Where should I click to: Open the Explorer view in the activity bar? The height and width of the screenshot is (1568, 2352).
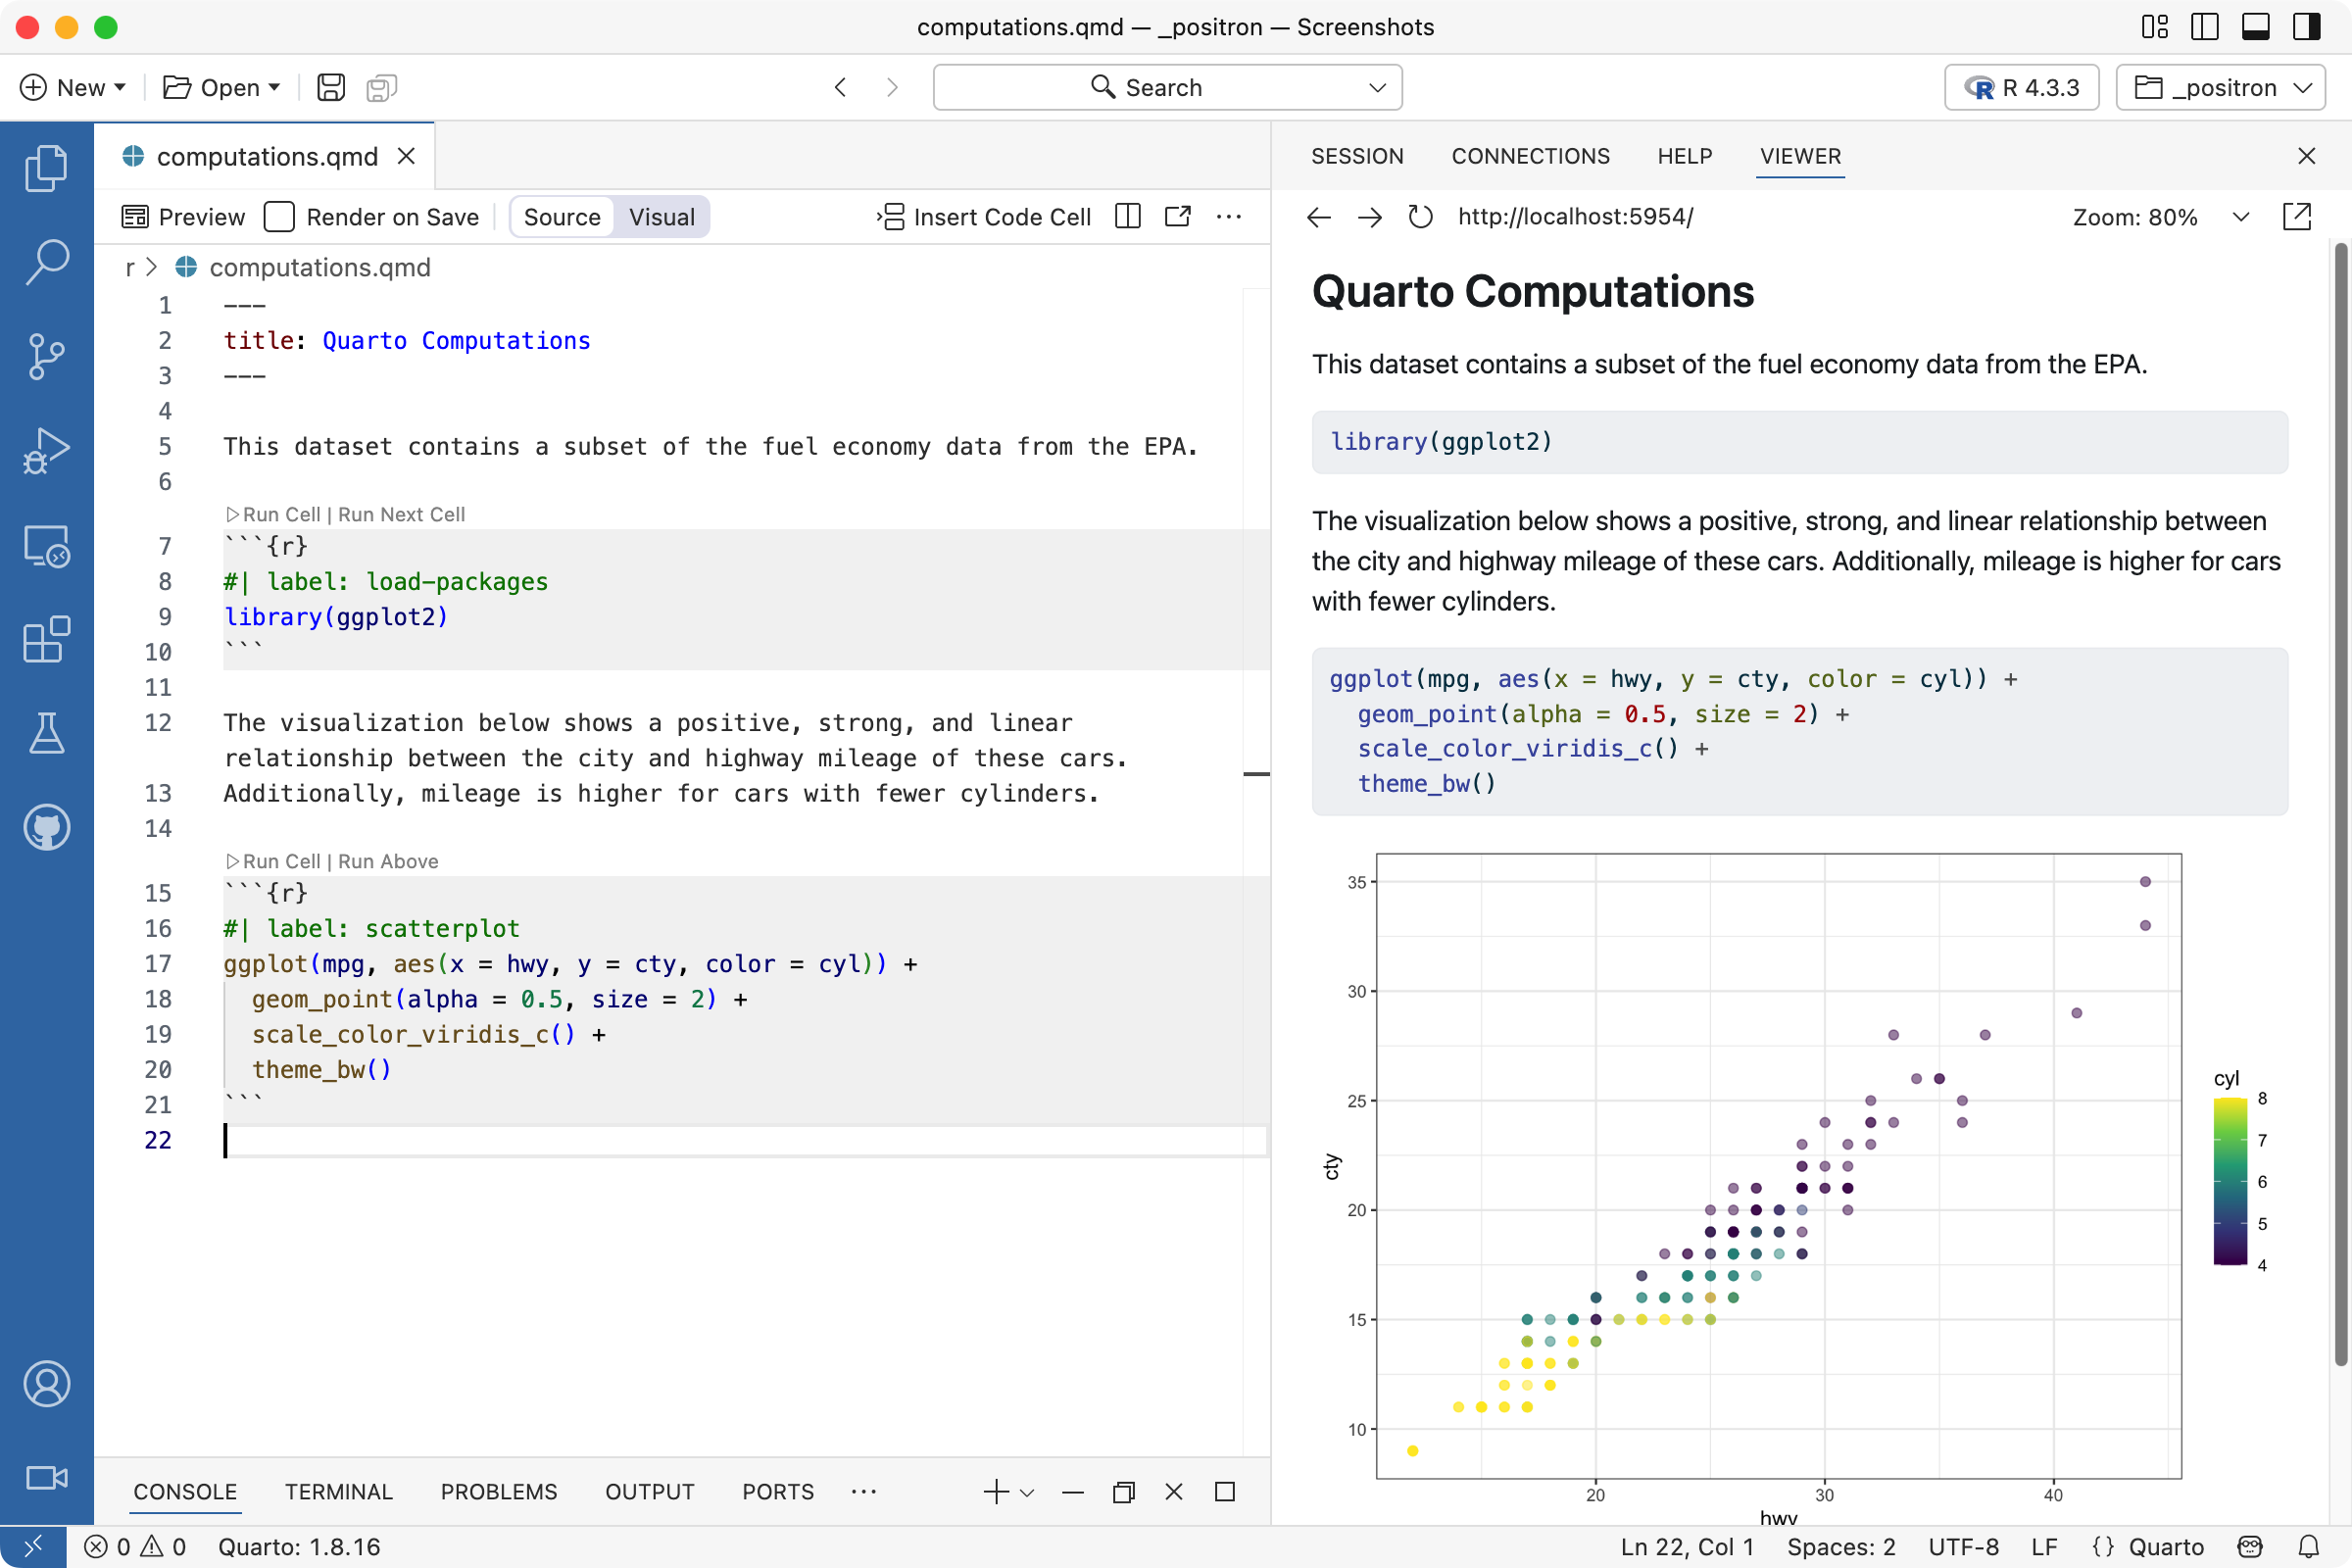pos(46,168)
